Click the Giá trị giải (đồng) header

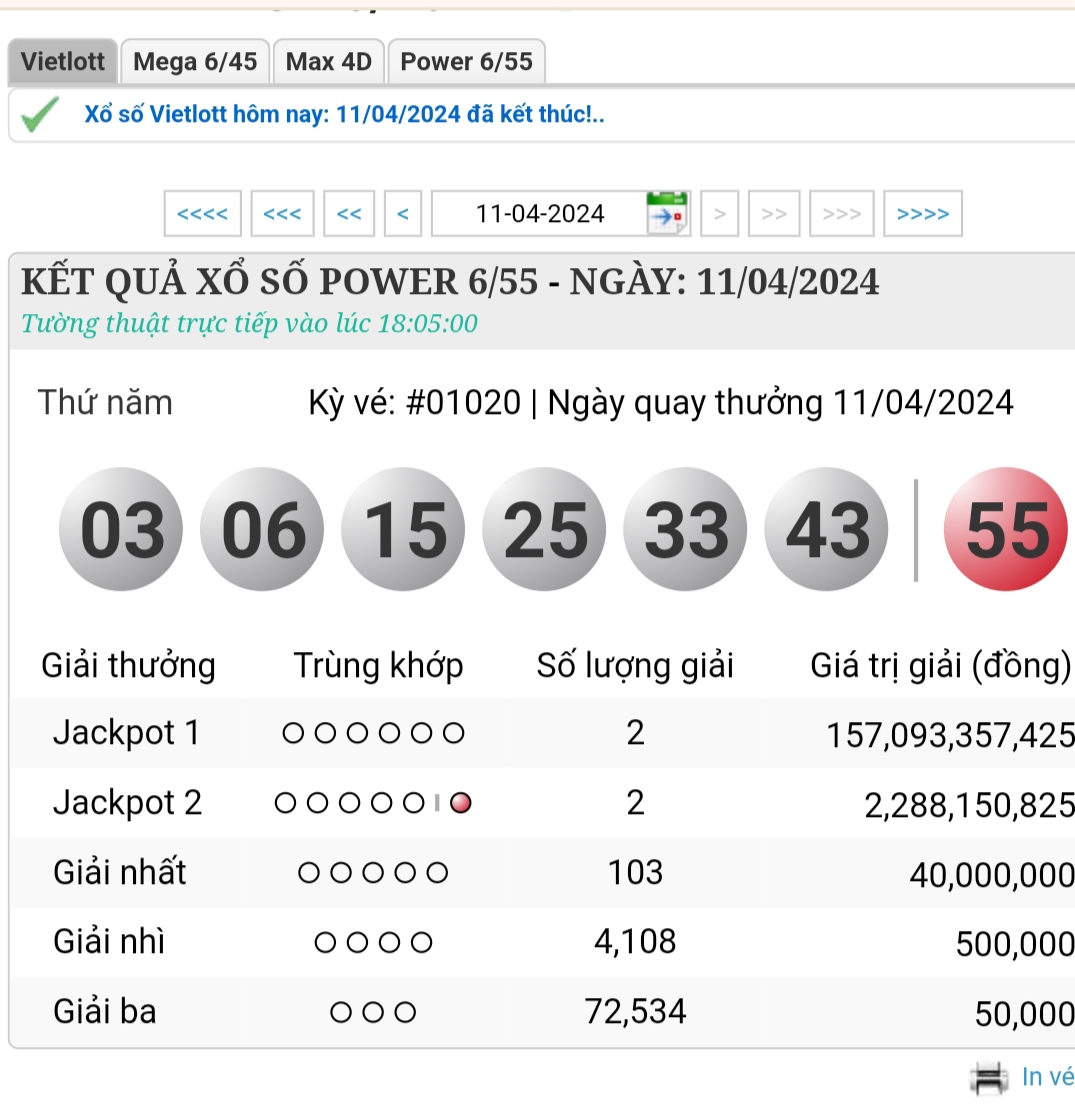941,665
